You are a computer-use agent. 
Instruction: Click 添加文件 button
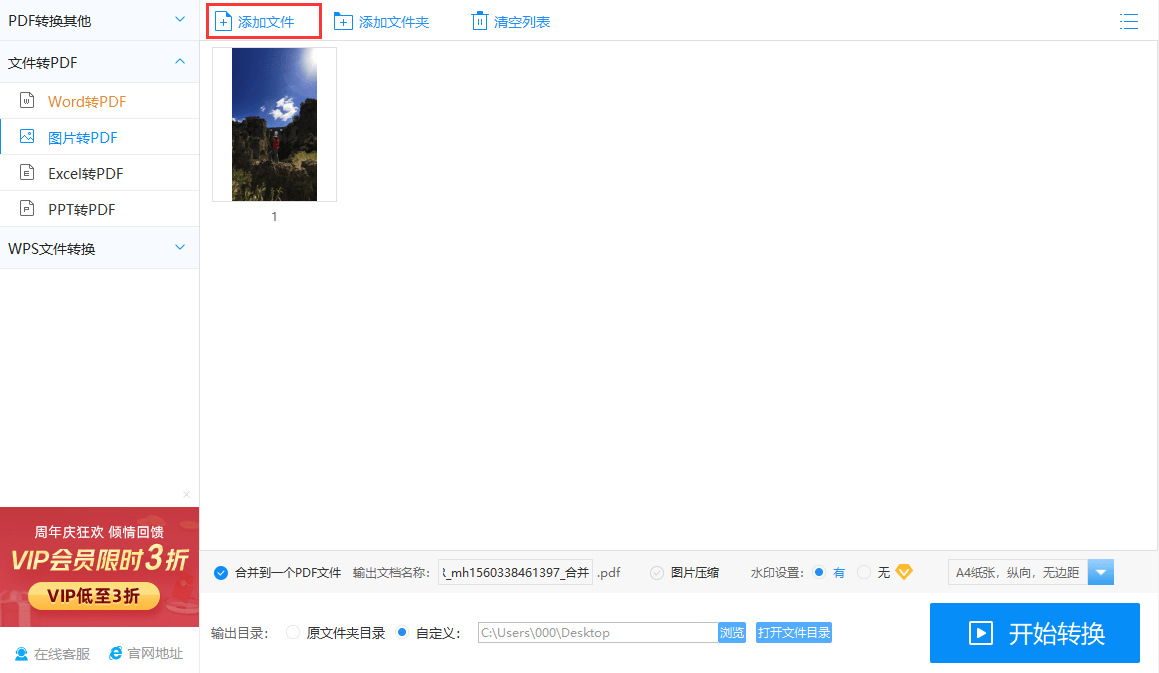(x=264, y=21)
